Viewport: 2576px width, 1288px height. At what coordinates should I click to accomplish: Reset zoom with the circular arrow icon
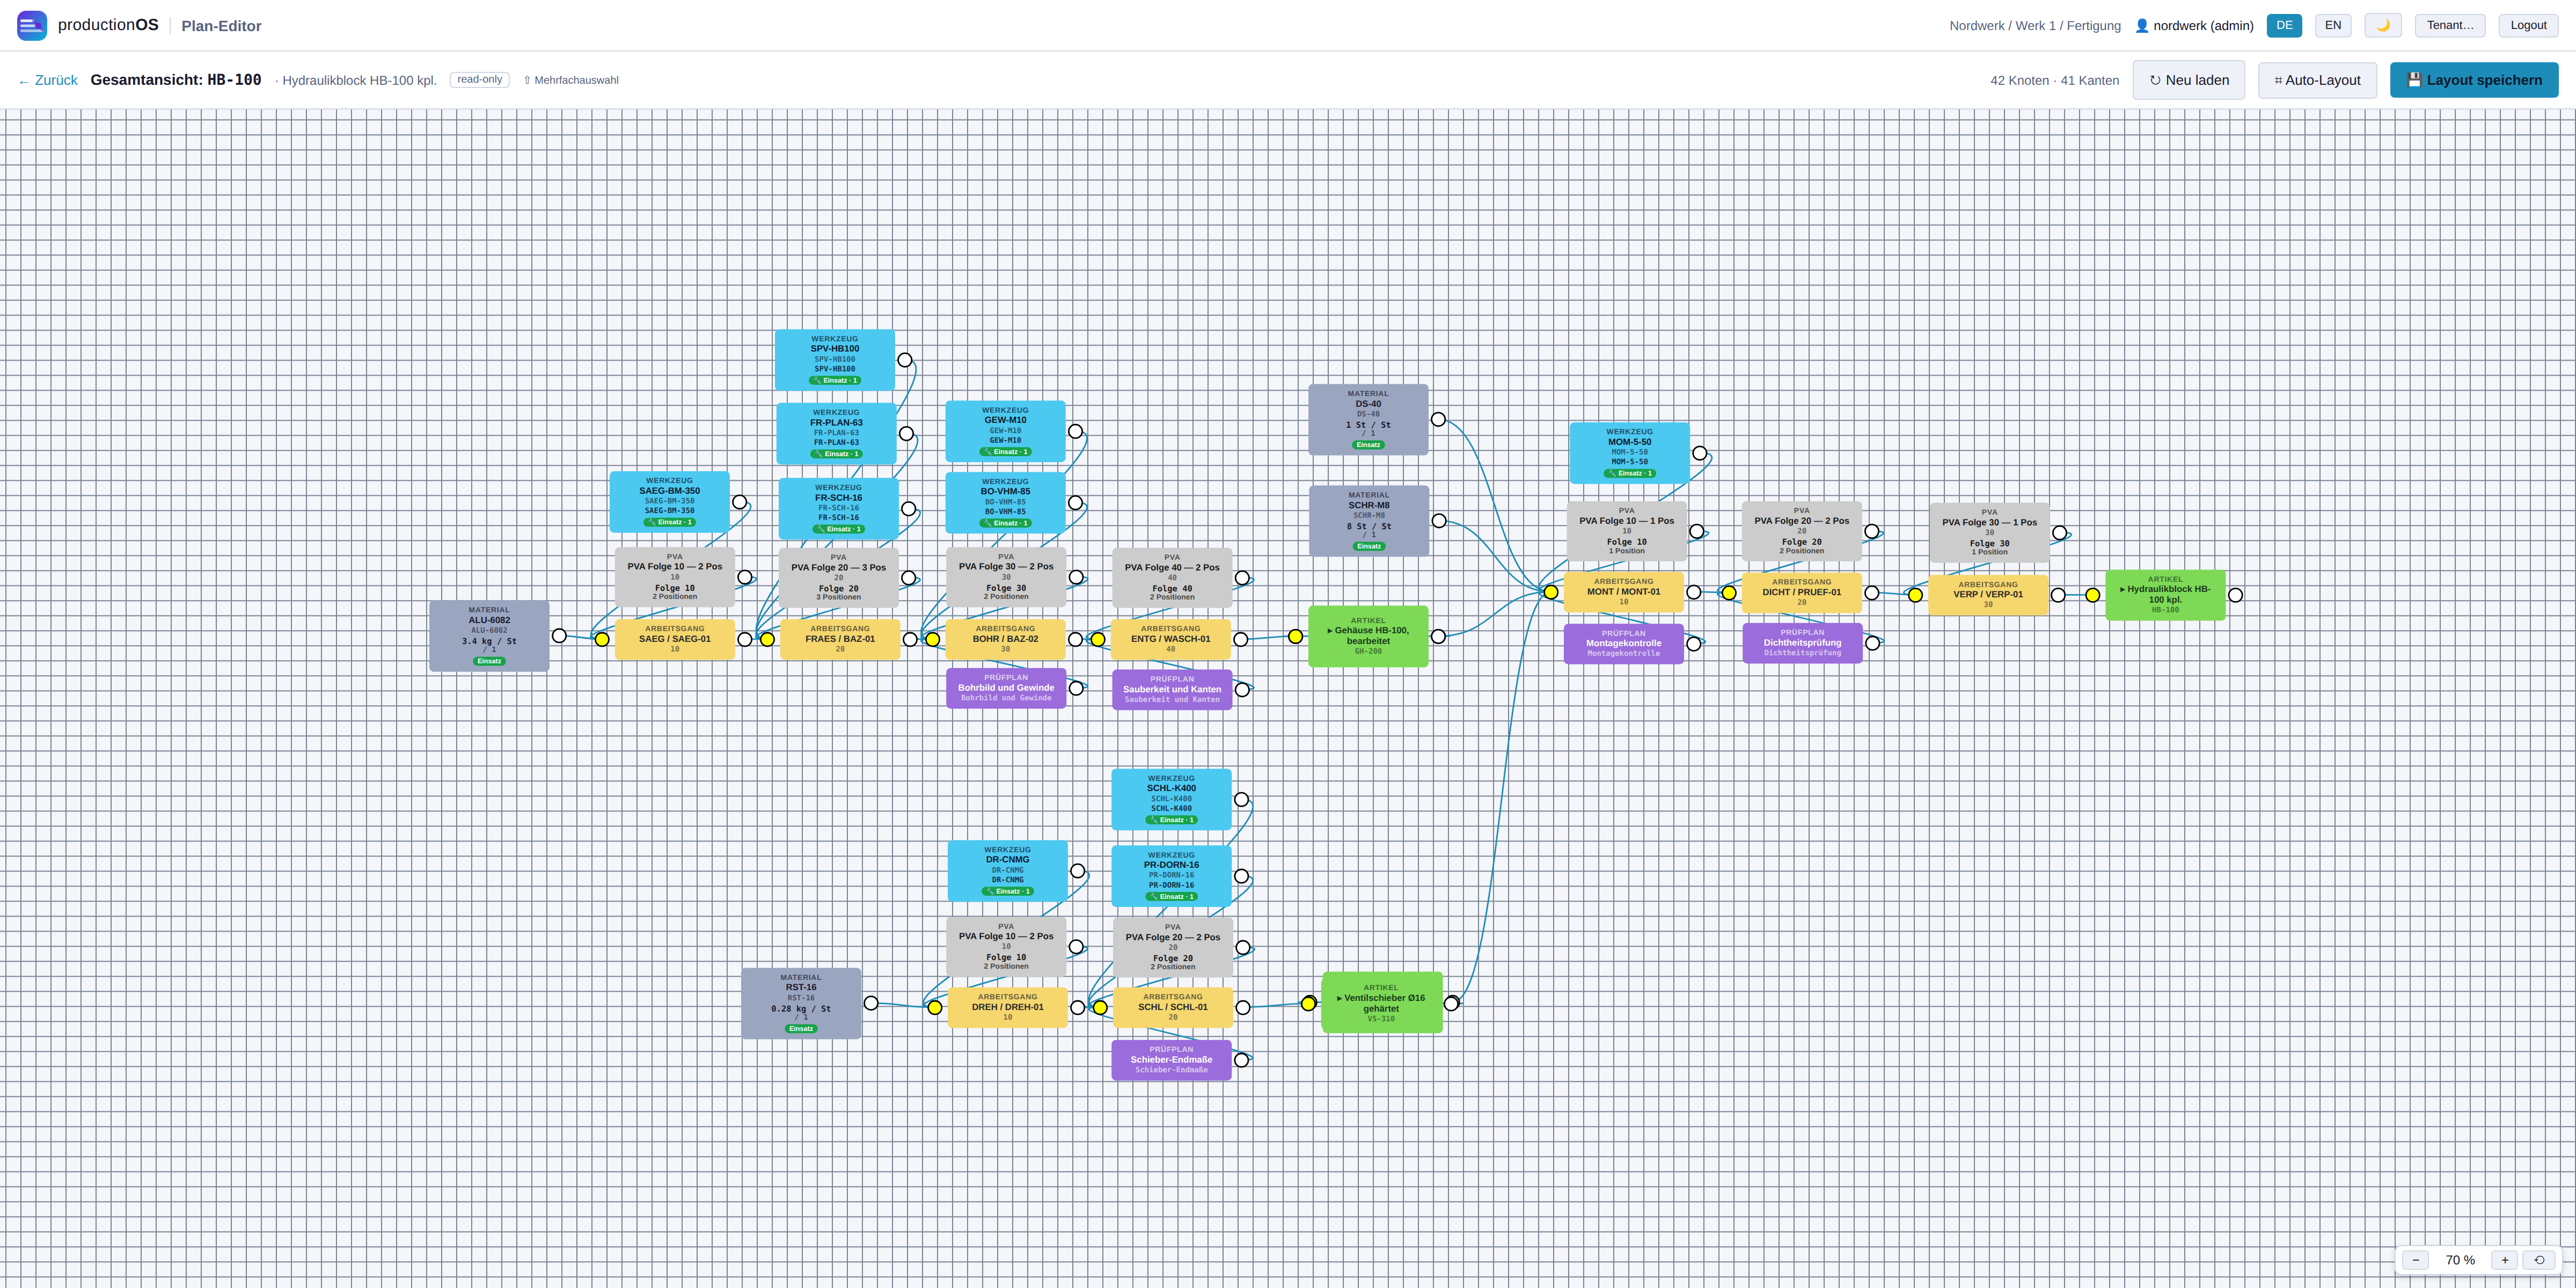point(2538,1260)
